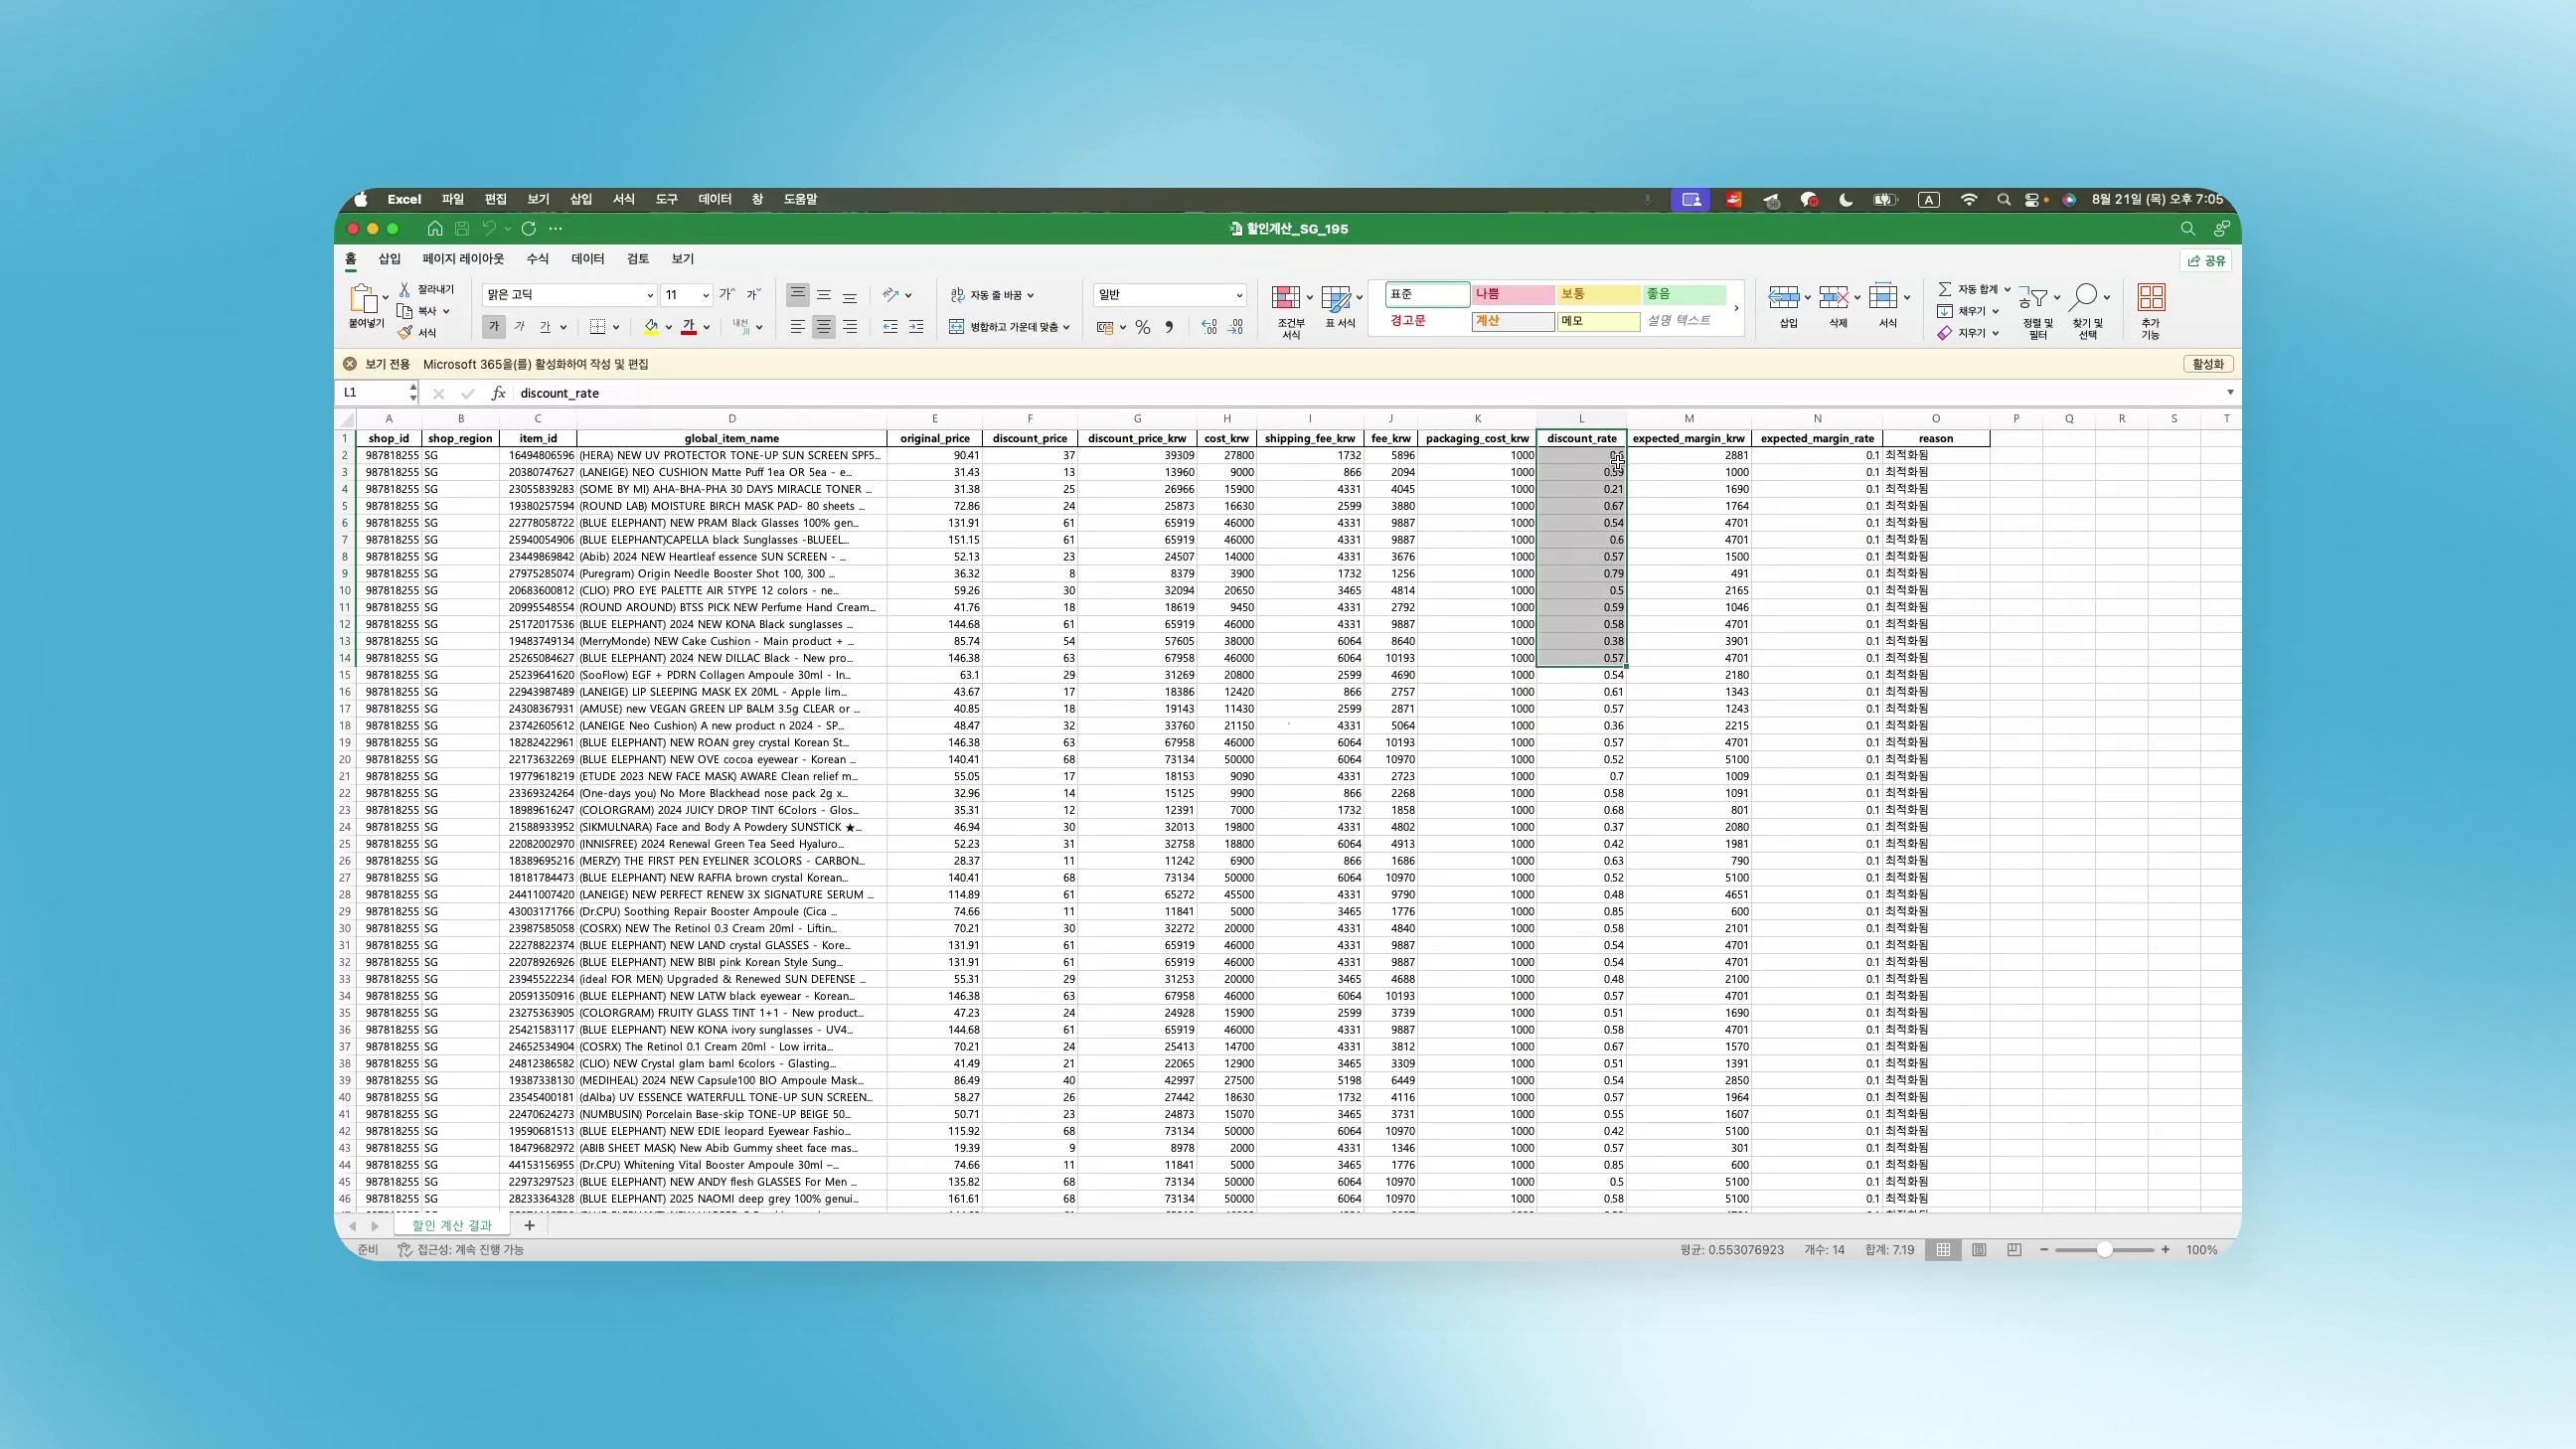Open the Conditional Formatting (조건부 서식) tool

(1289, 307)
